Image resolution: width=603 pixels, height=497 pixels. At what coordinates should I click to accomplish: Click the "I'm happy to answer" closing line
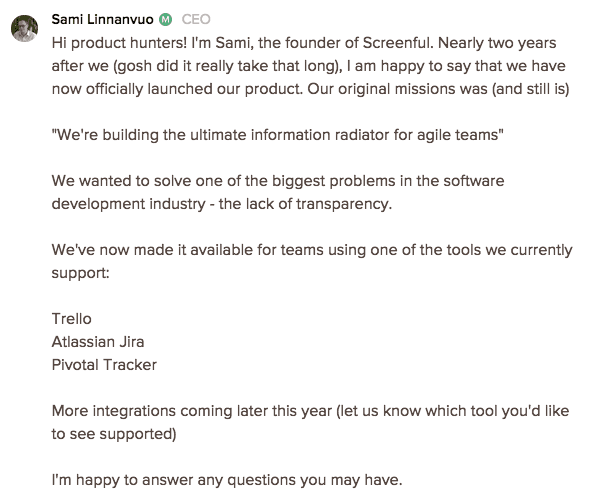click(227, 480)
